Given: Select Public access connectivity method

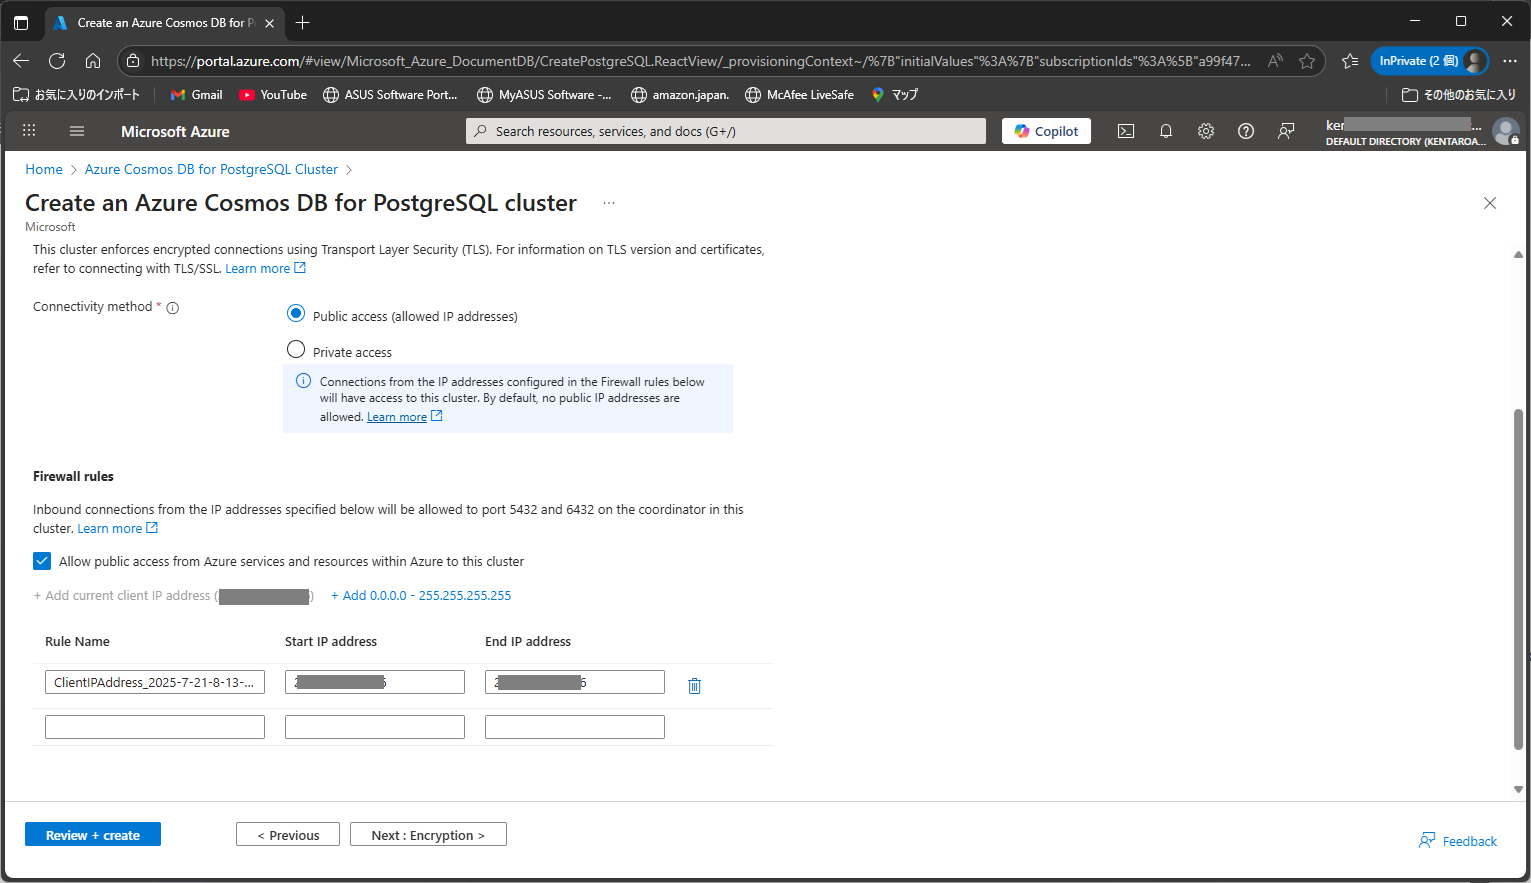Looking at the screenshot, I should click(x=296, y=313).
